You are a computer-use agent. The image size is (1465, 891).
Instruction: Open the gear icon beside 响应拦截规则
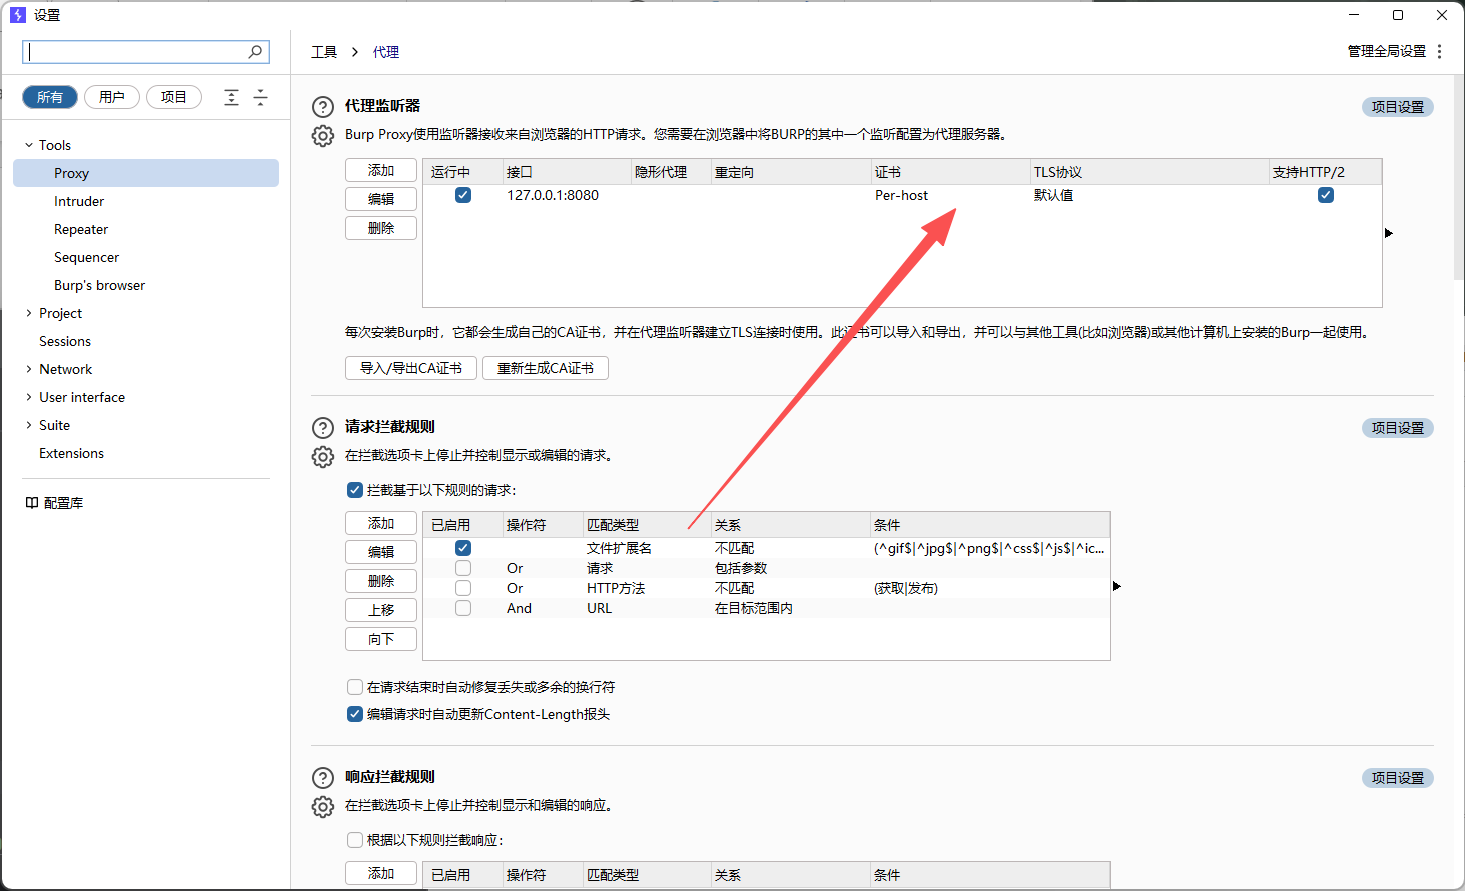pos(322,807)
